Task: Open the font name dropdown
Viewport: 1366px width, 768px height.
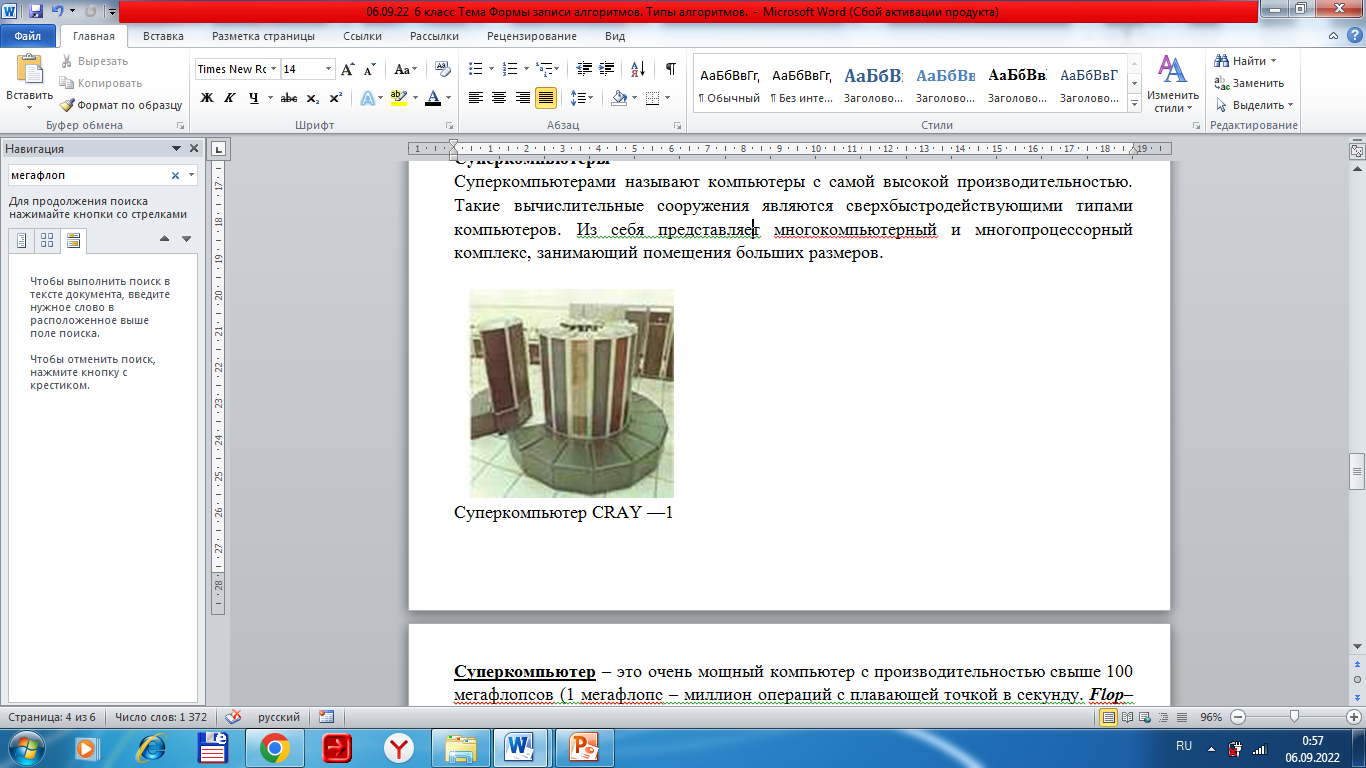Action: click(273, 69)
